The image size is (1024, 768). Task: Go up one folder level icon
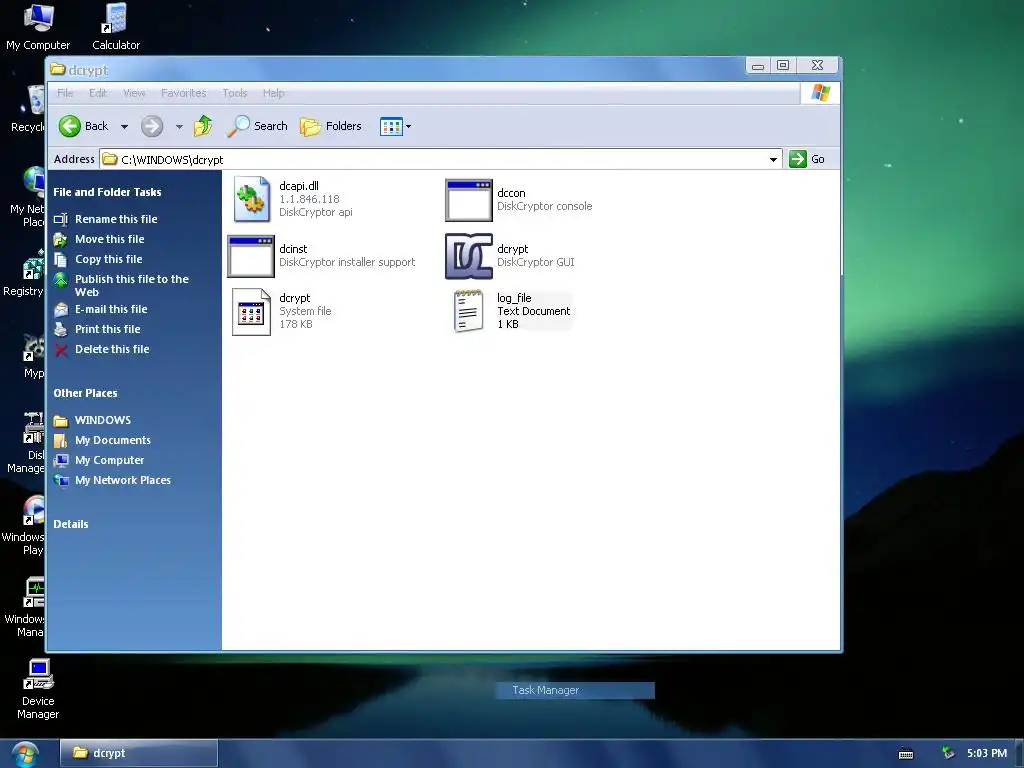[203, 125]
